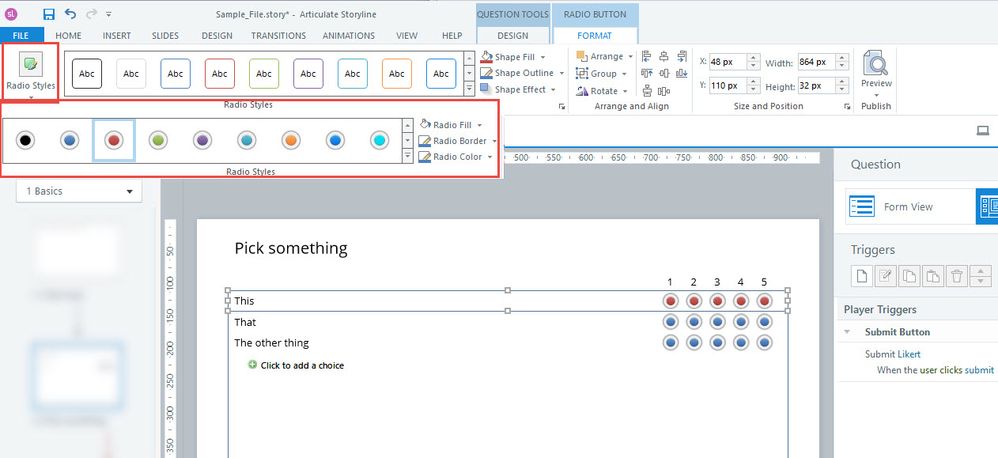Pick the black radio style swatch
Image resolution: width=998 pixels, height=458 pixels.
click(x=25, y=140)
